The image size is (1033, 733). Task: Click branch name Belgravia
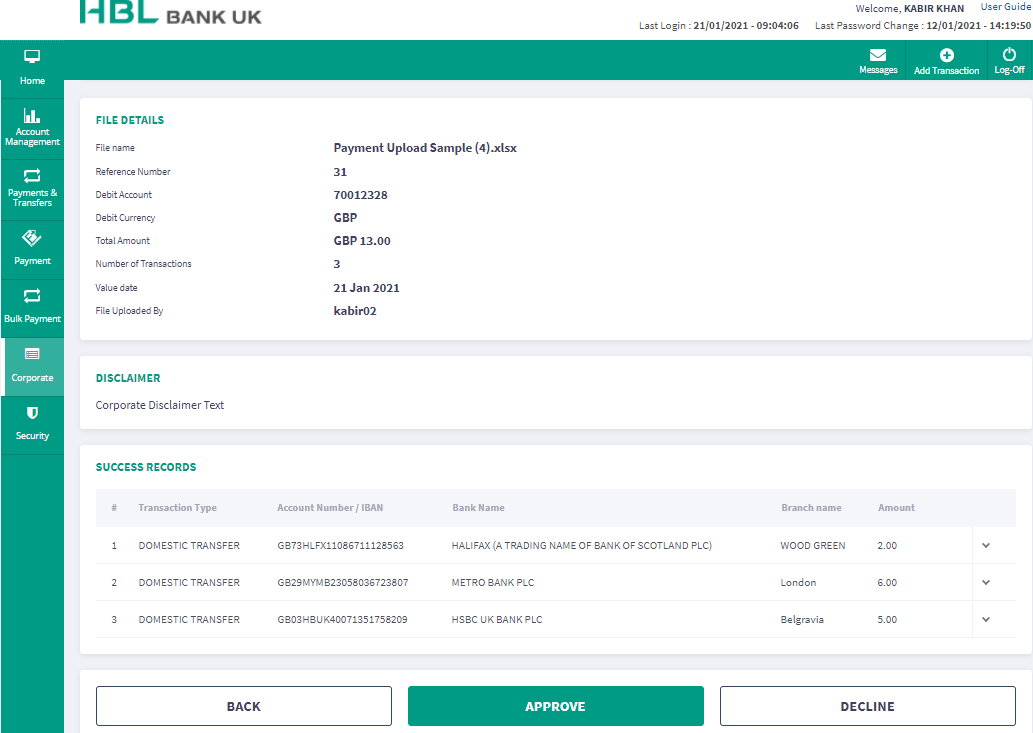tap(802, 619)
